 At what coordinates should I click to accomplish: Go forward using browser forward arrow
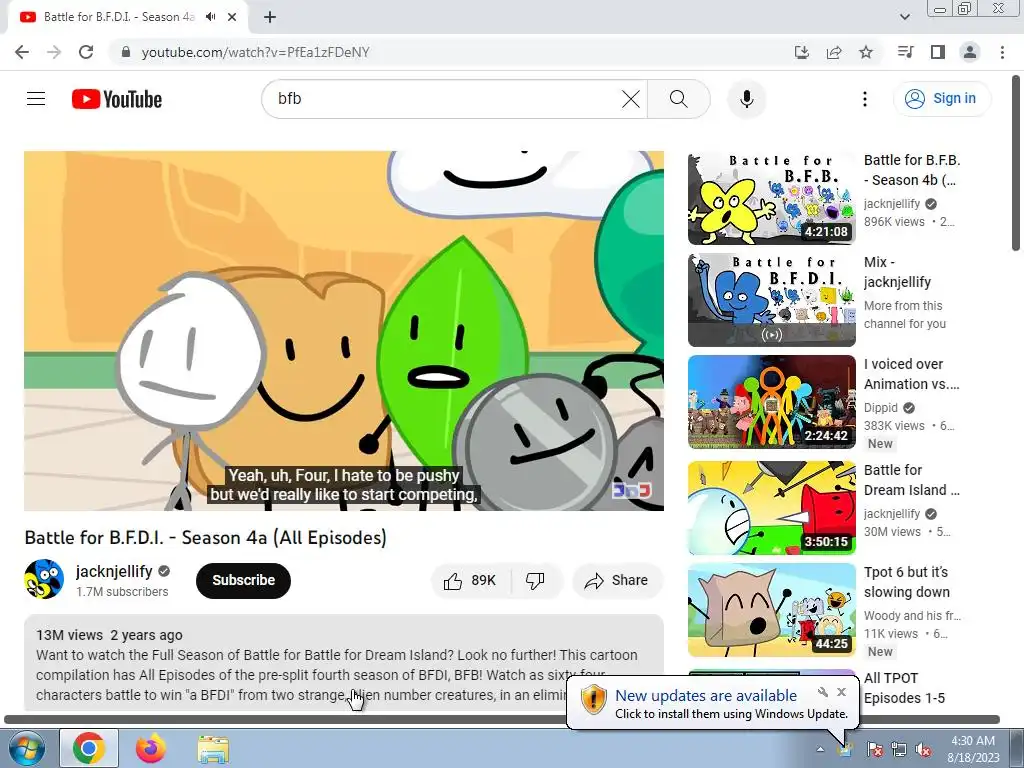point(54,52)
